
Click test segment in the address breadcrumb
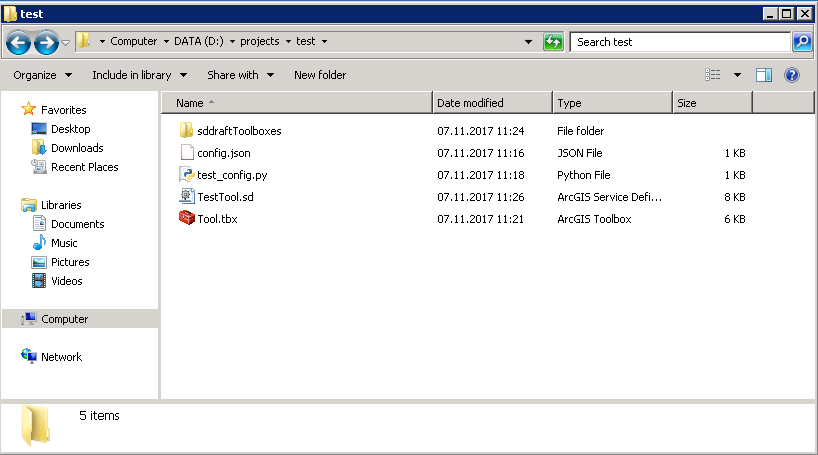click(x=306, y=41)
